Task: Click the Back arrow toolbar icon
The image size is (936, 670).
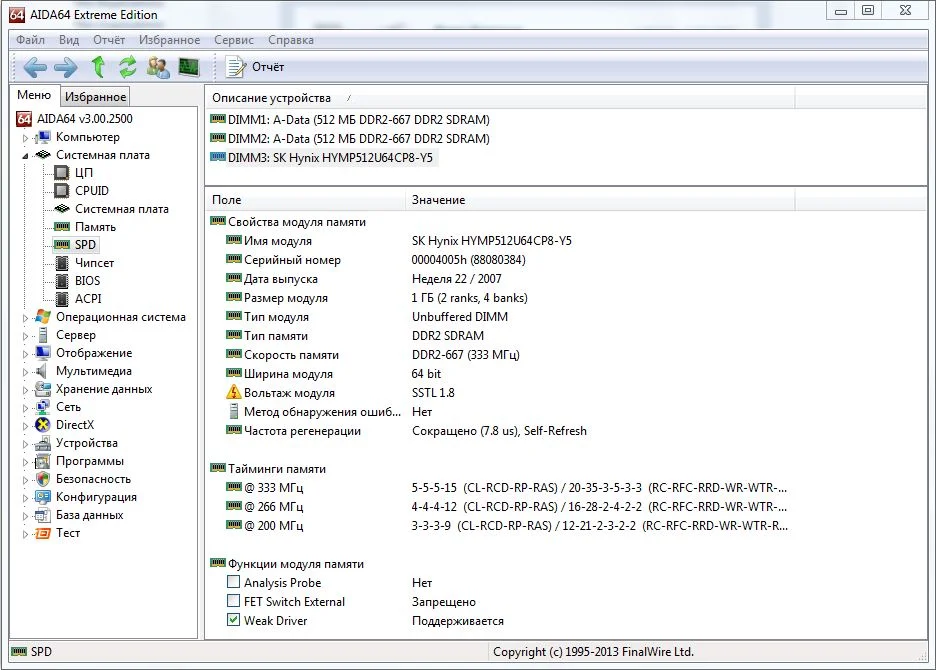Action: 35,67
